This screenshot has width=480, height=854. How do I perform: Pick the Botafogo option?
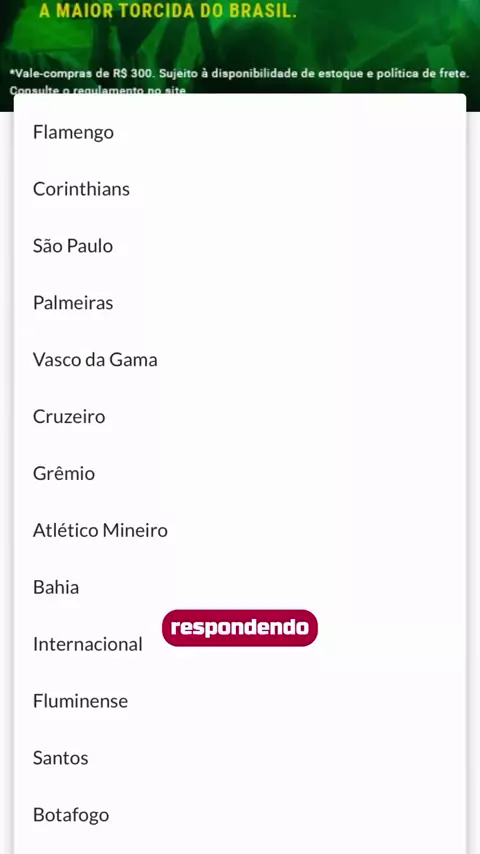pyautogui.click(x=240, y=815)
